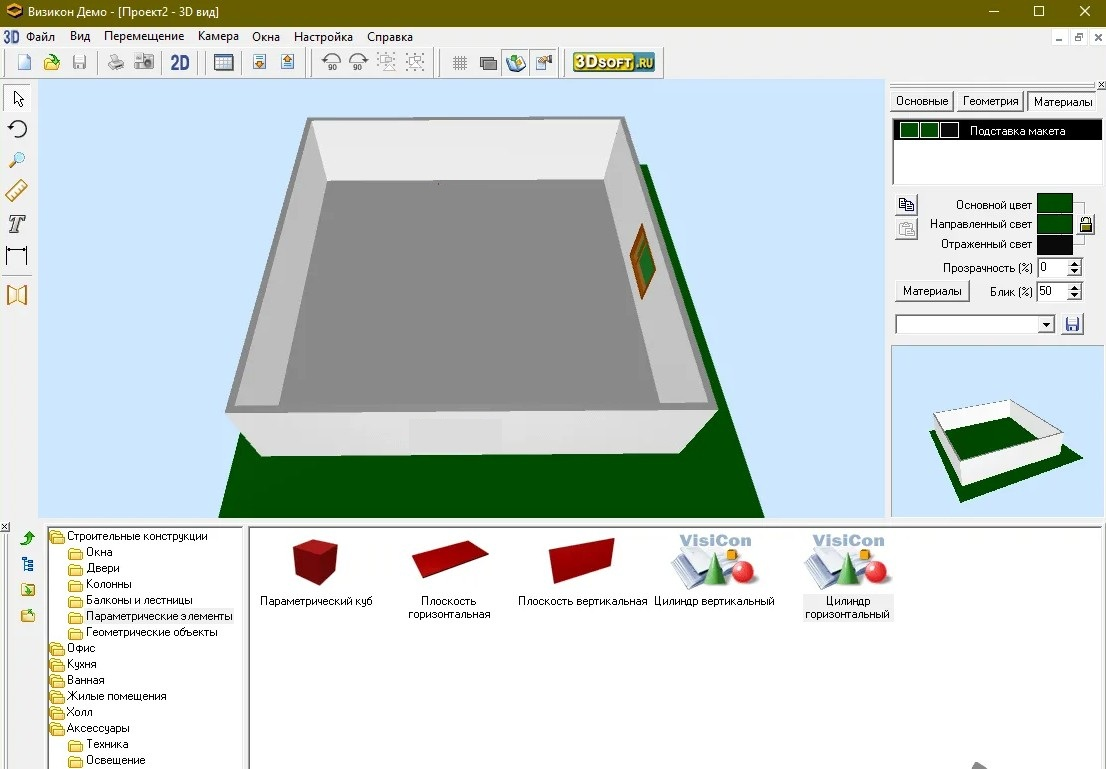Increase the Прозрачность value by one step
This screenshot has width=1106, height=769.
1074,264
